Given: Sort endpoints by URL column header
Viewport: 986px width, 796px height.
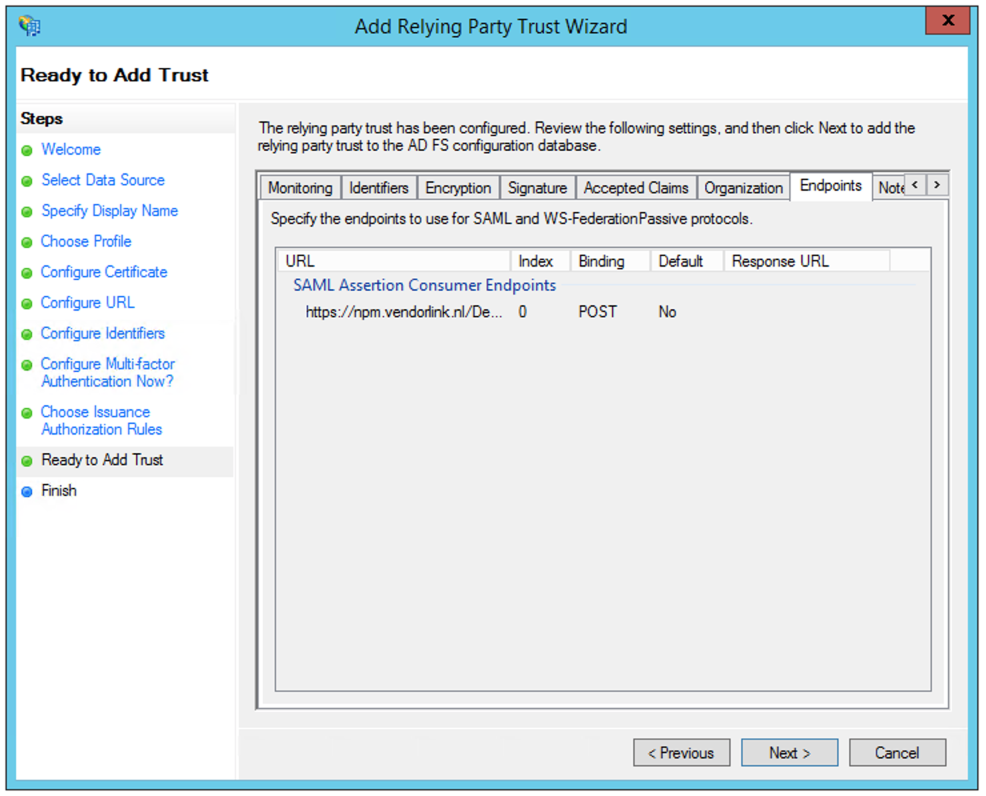Looking at the screenshot, I should click(x=394, y=261).
